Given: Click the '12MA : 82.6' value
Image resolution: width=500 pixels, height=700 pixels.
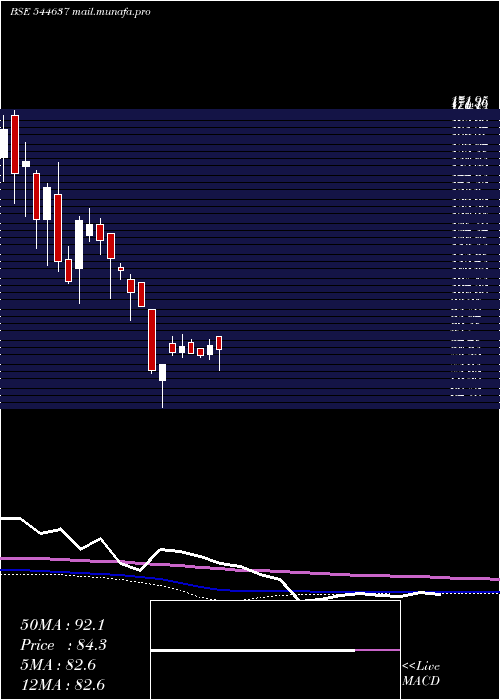Looking at the screenshot, I should pos(62,685).
